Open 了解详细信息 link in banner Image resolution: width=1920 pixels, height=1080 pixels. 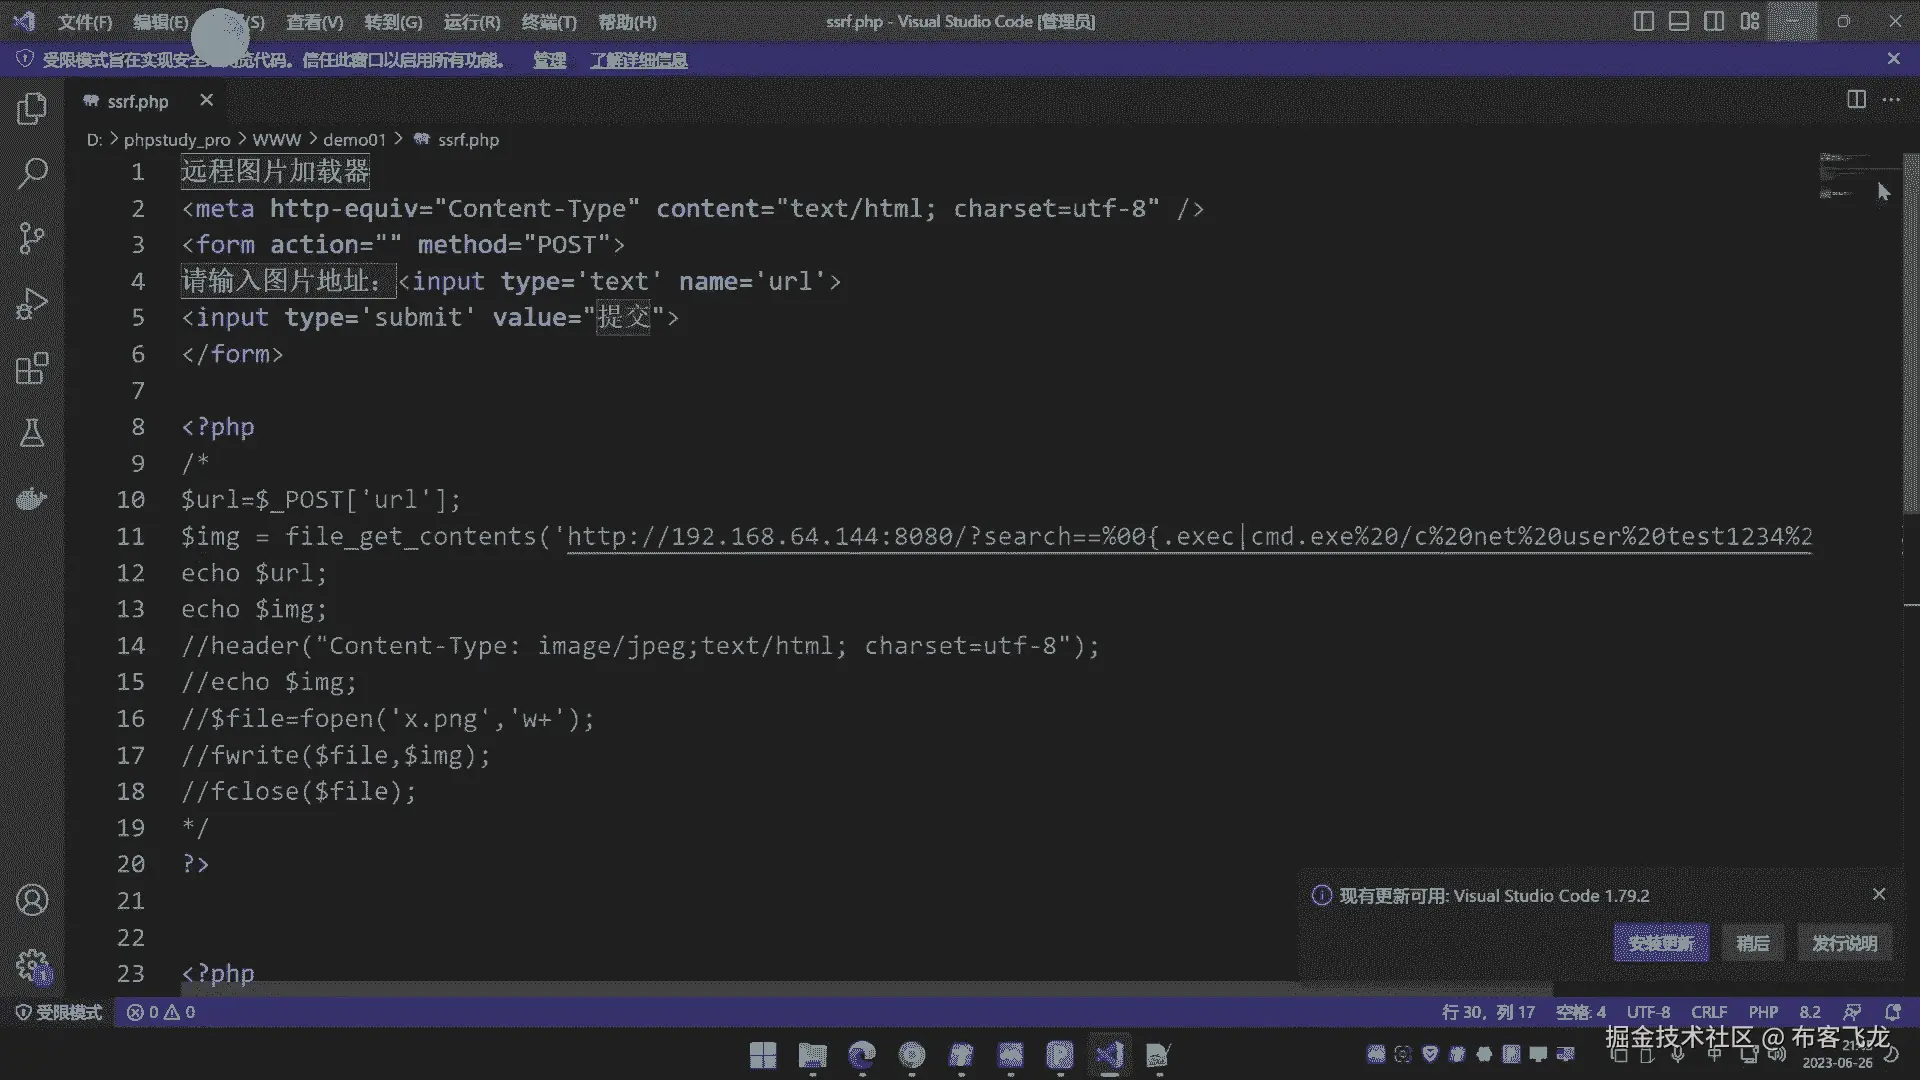[x=638, y=60]
